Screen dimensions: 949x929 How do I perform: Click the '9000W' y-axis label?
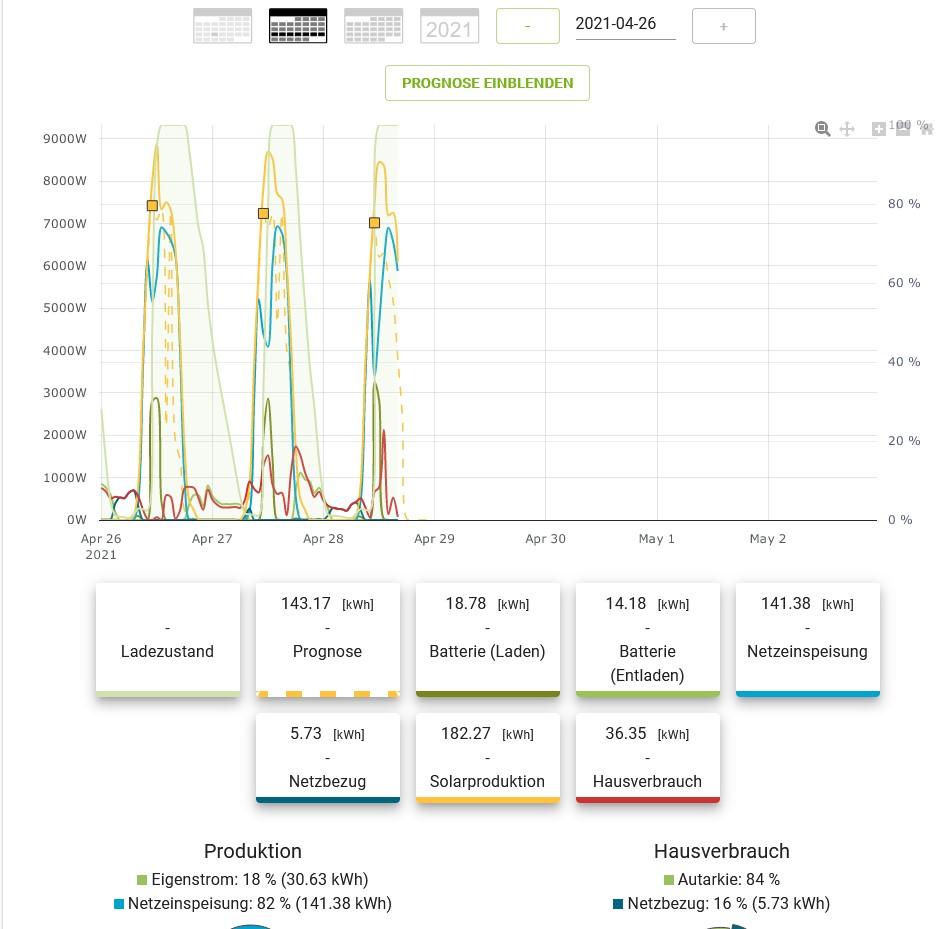coord(65,139)
